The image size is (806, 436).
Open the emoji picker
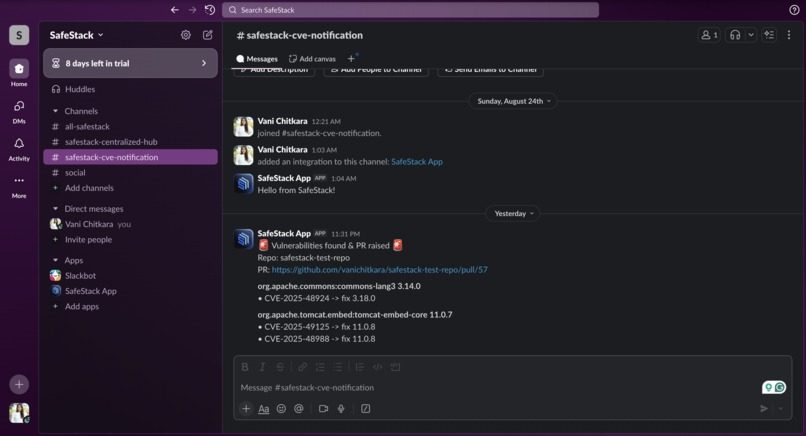[x=281, y=408]
